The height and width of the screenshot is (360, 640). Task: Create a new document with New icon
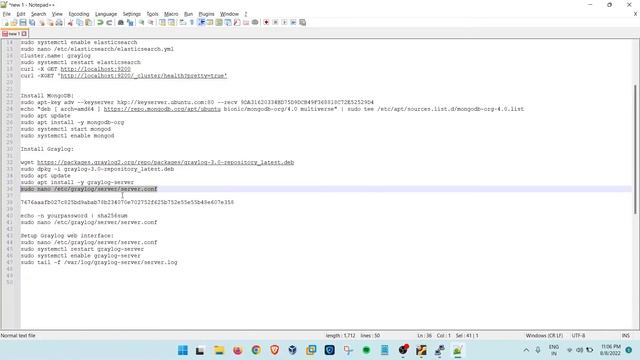point(6,22)
